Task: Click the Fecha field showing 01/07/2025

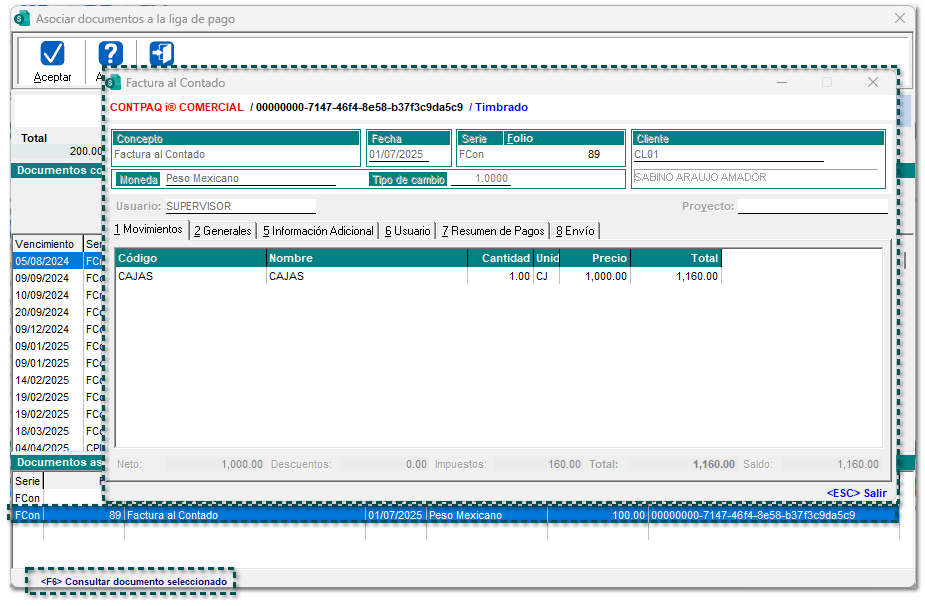Action: tap(398, 155)
